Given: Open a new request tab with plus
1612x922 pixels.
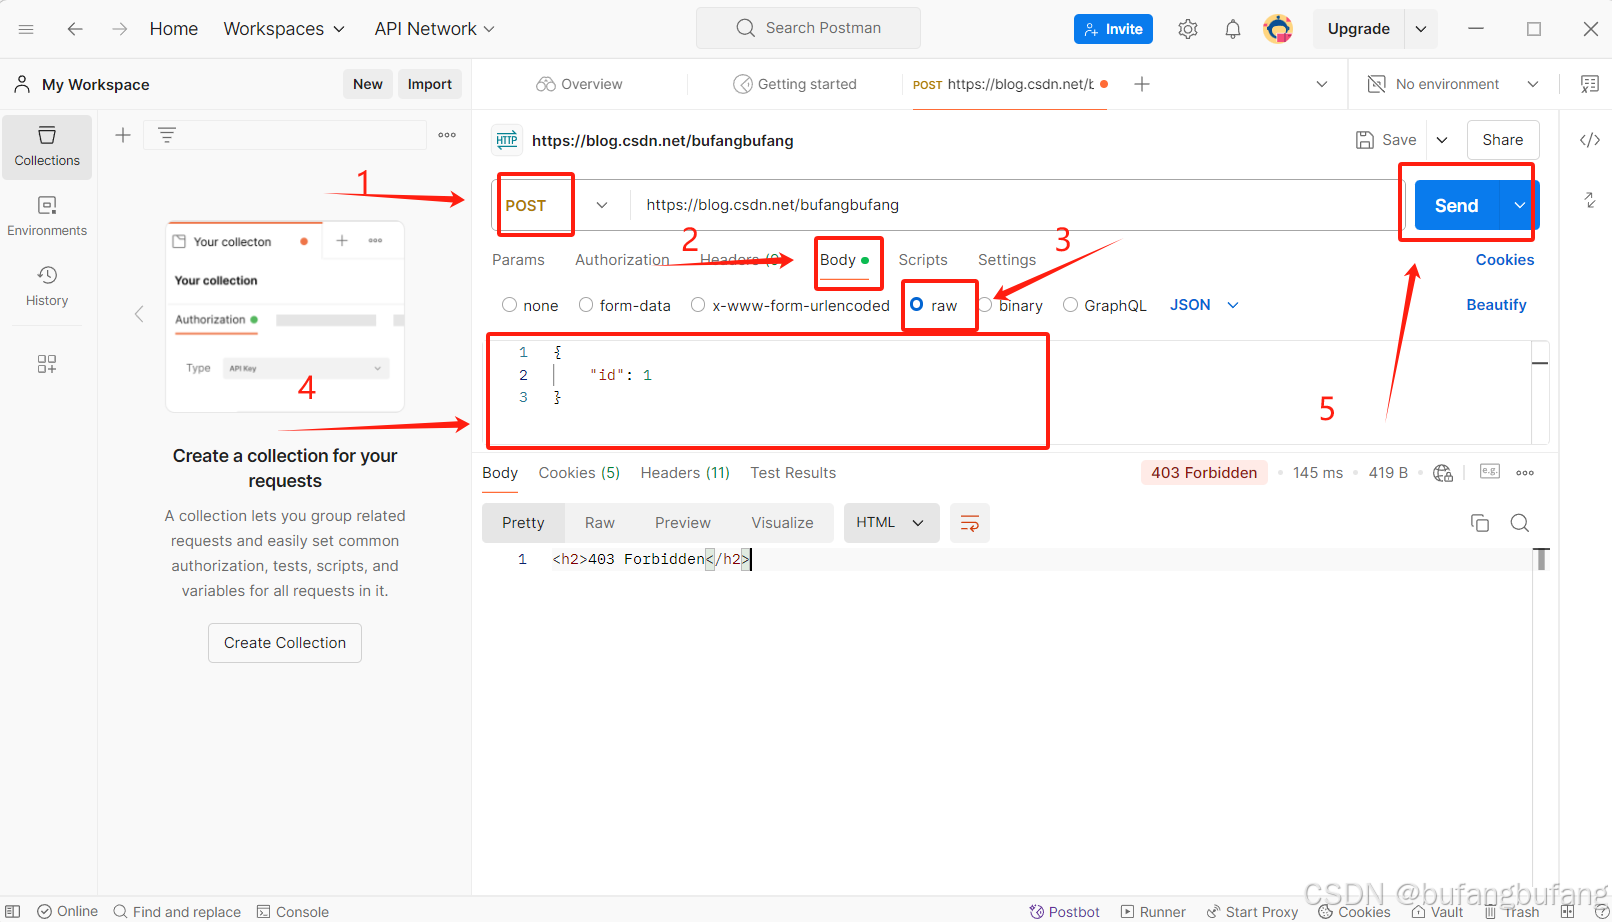Looking at the screenshot, I should pyautogui.click(x=1142, y=84).
